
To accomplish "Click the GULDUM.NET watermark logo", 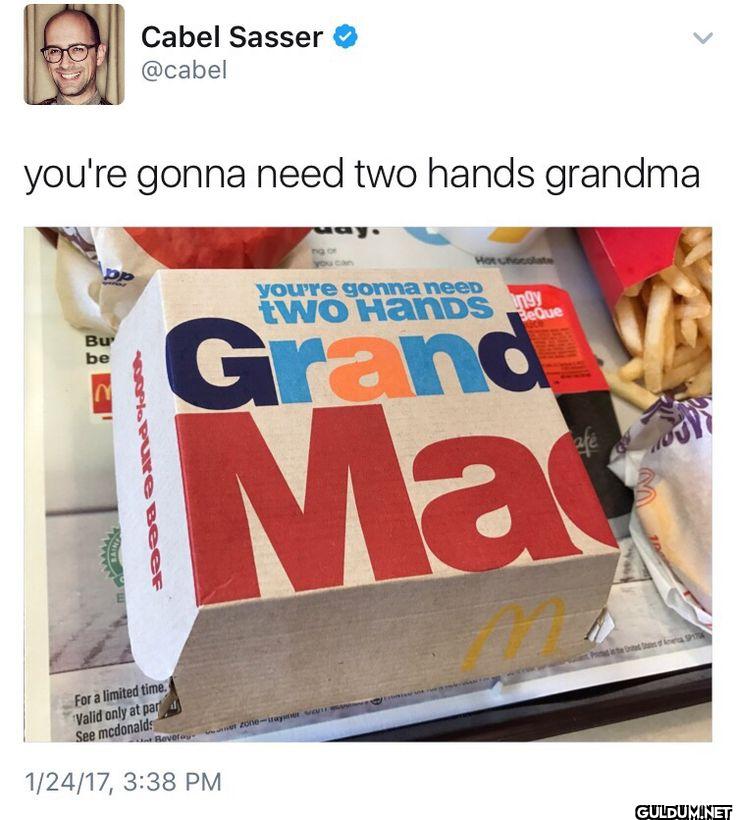I will (683, 812).
